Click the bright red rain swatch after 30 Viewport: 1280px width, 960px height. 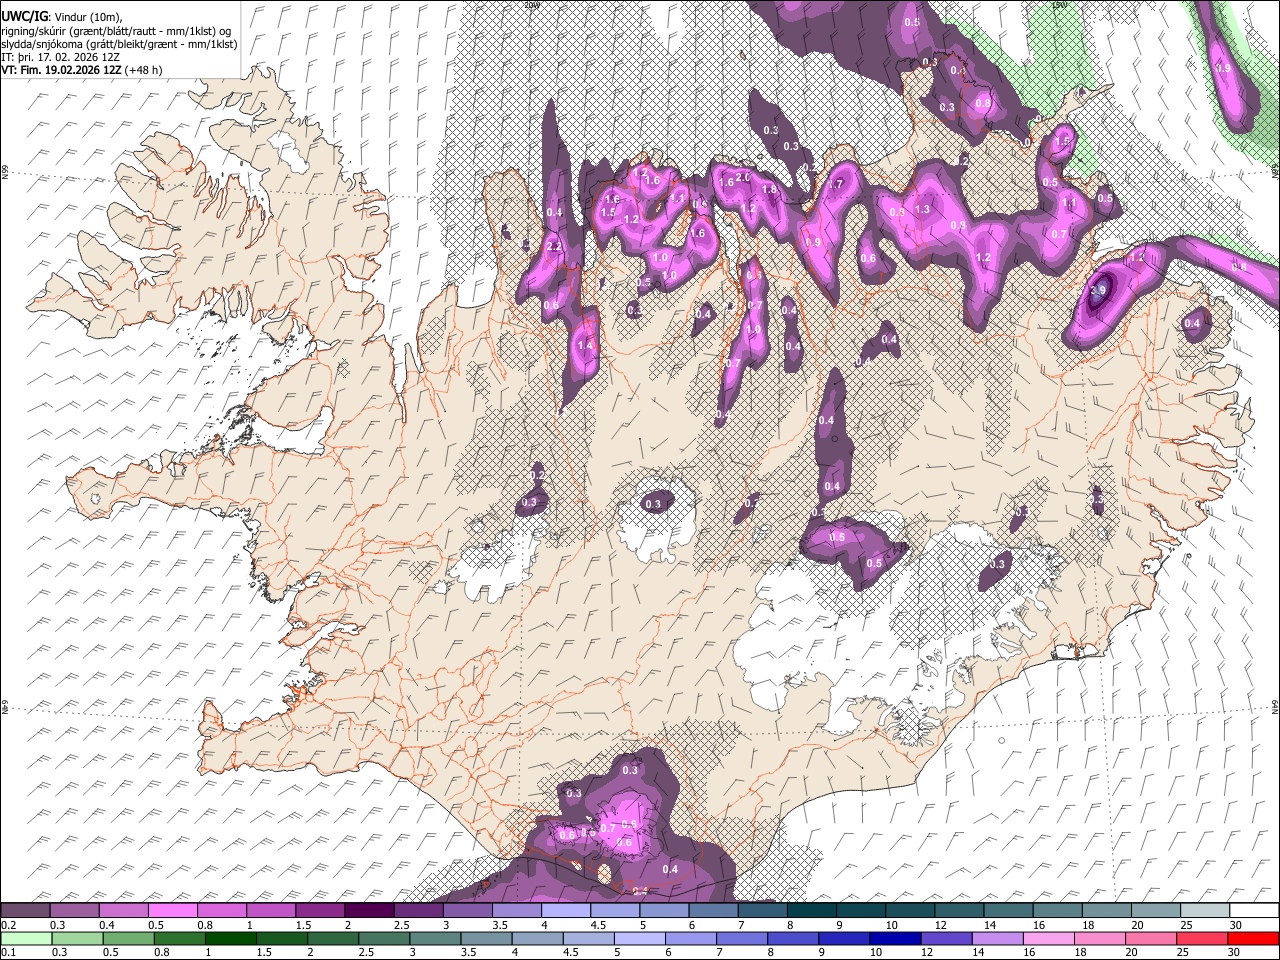tap(1254, 938)
